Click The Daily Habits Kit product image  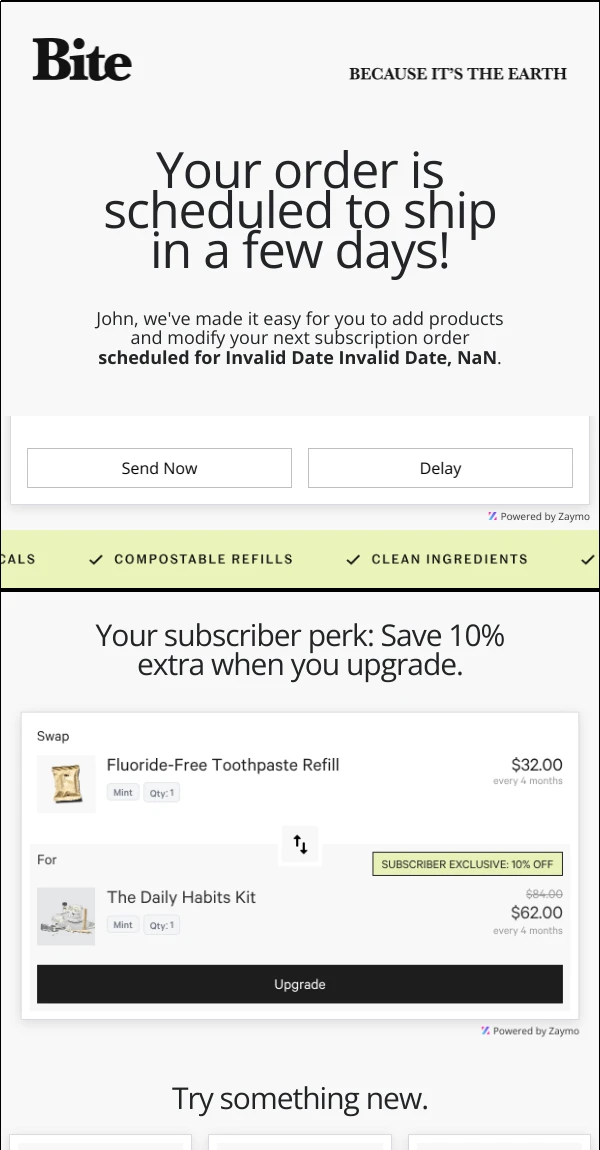[66, 916]
